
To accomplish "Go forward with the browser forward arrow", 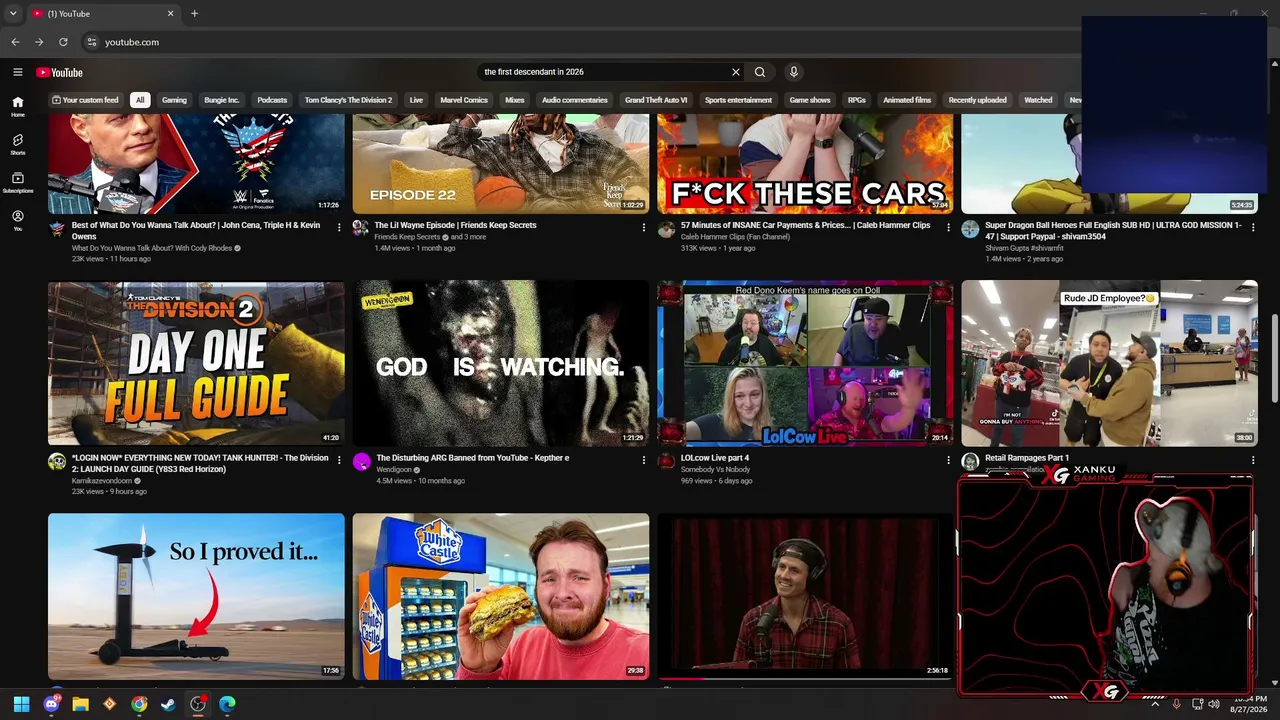I will [39, 42].
